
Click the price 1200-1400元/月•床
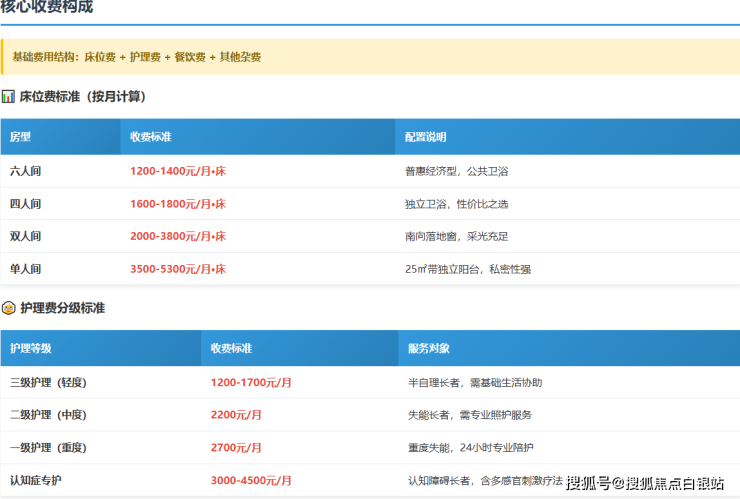[x=178, y=171]
